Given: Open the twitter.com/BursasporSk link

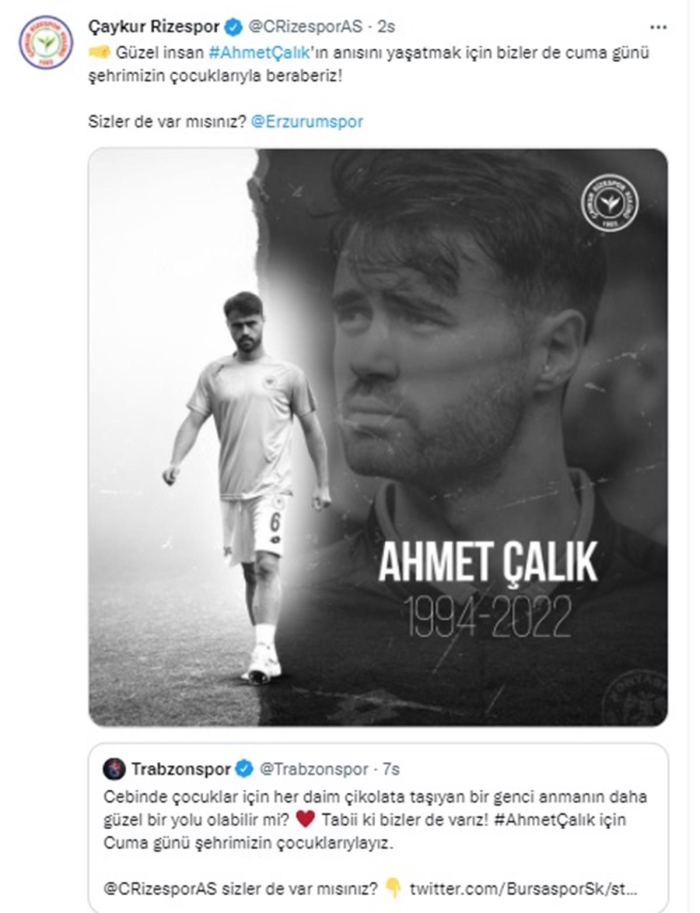Looking at the screenshot, I should pos(521,884).
